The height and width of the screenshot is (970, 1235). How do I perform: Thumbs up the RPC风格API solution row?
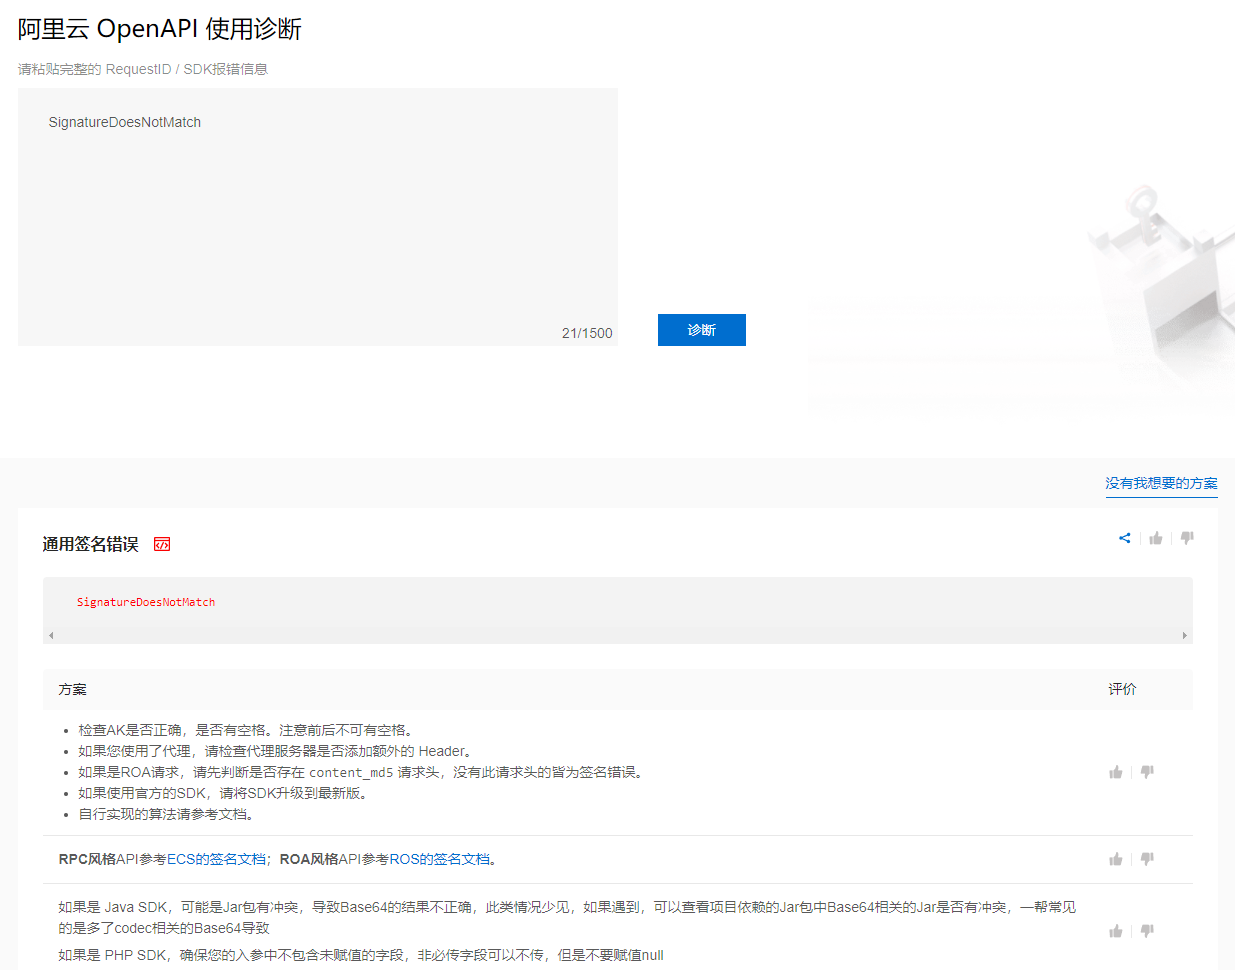click(x=1116, y=859)
